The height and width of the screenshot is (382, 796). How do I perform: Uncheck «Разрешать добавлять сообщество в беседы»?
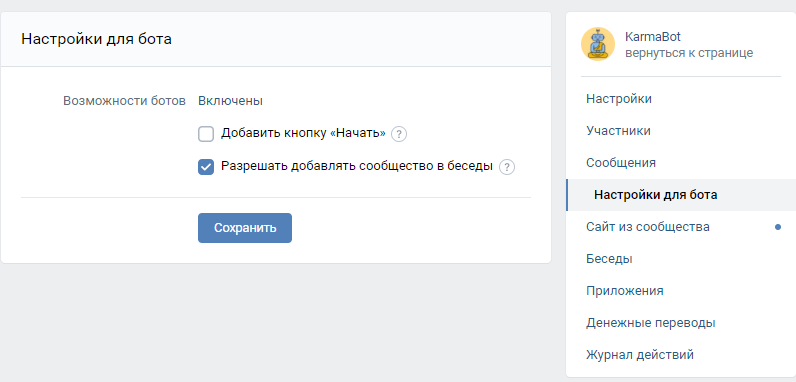point(206,167)
